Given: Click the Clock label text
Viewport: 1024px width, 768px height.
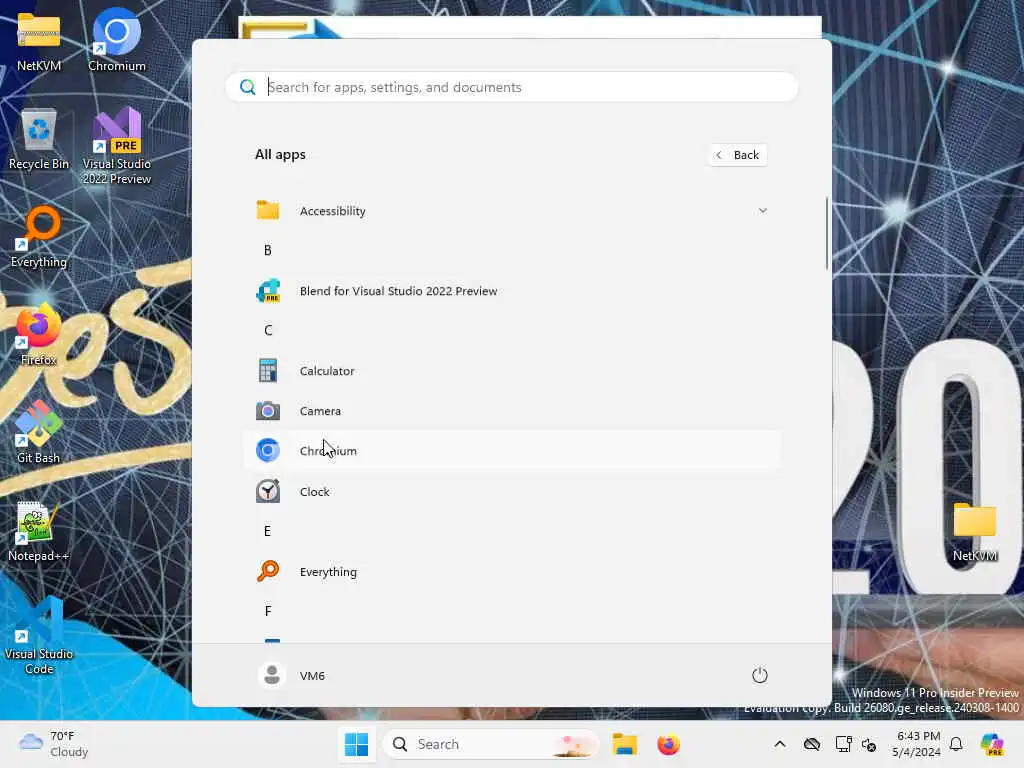Looking at the screenshot, I should pos(315,492).
